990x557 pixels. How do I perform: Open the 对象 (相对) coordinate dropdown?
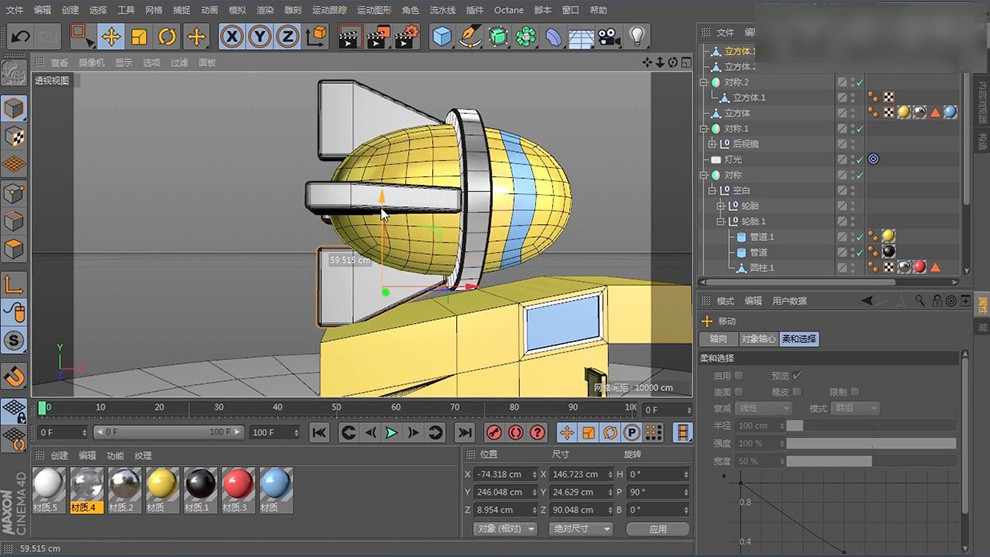tap(505, 528)
